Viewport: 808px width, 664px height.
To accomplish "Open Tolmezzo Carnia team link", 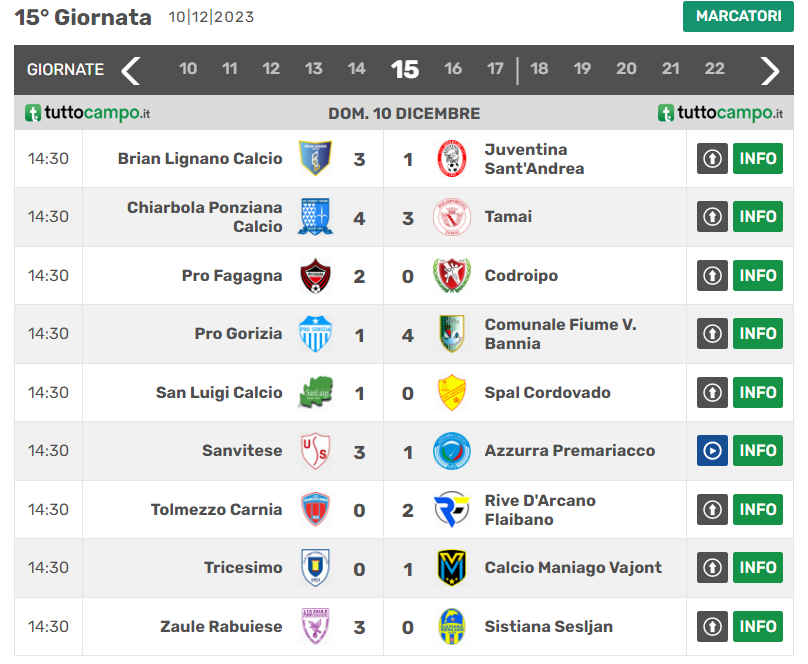I will (216, 509).
